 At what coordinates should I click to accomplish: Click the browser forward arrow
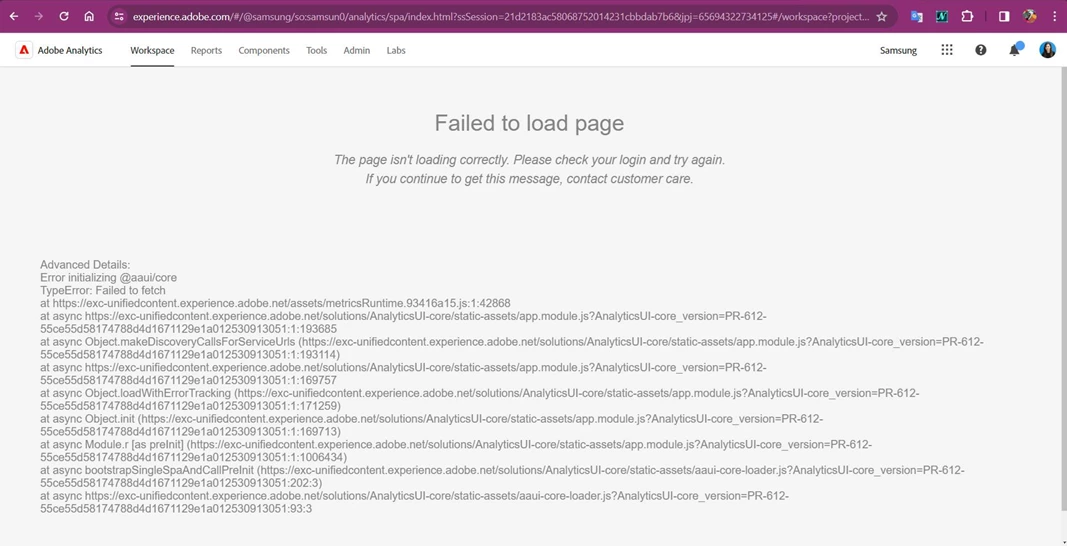click(39, 16)
